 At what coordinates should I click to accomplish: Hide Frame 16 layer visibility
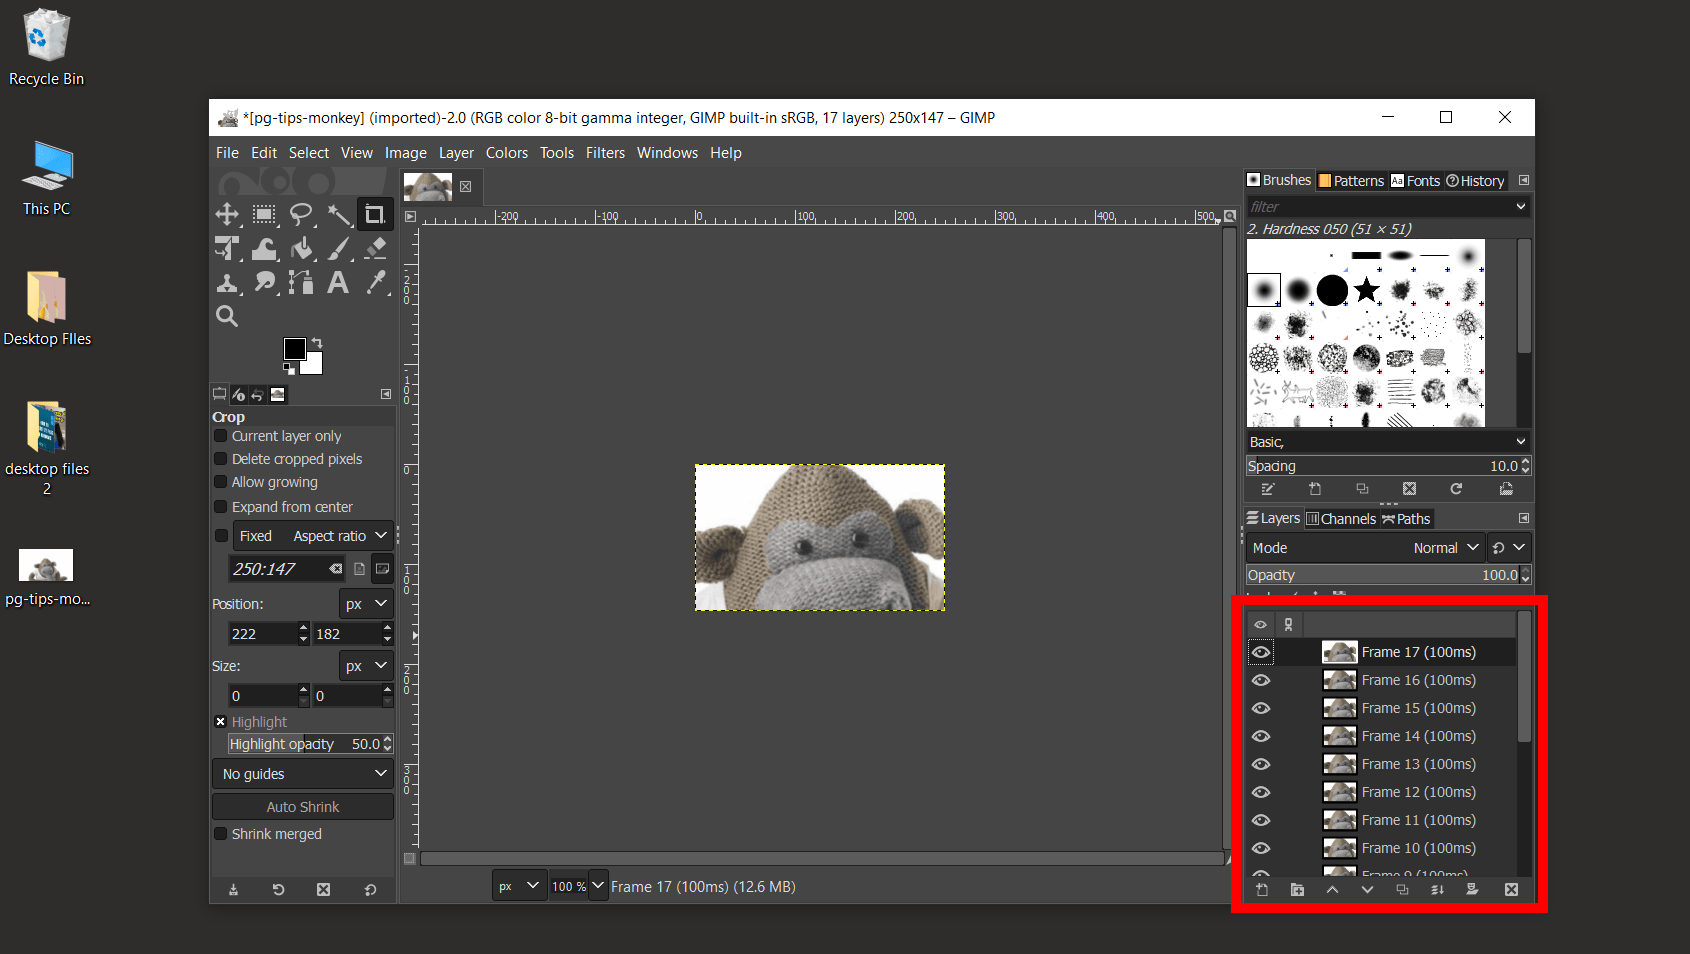(1261, 680)
